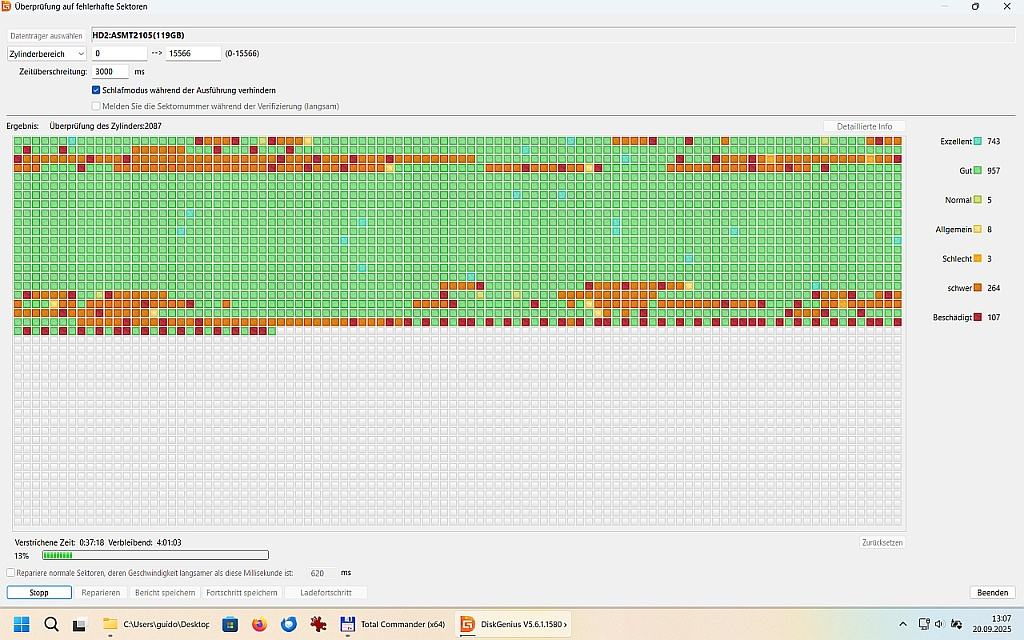Stop the scan with Stopp button
Image resolution: width=1024 pixels, height=640 pixels.
[x=39, y=592]
